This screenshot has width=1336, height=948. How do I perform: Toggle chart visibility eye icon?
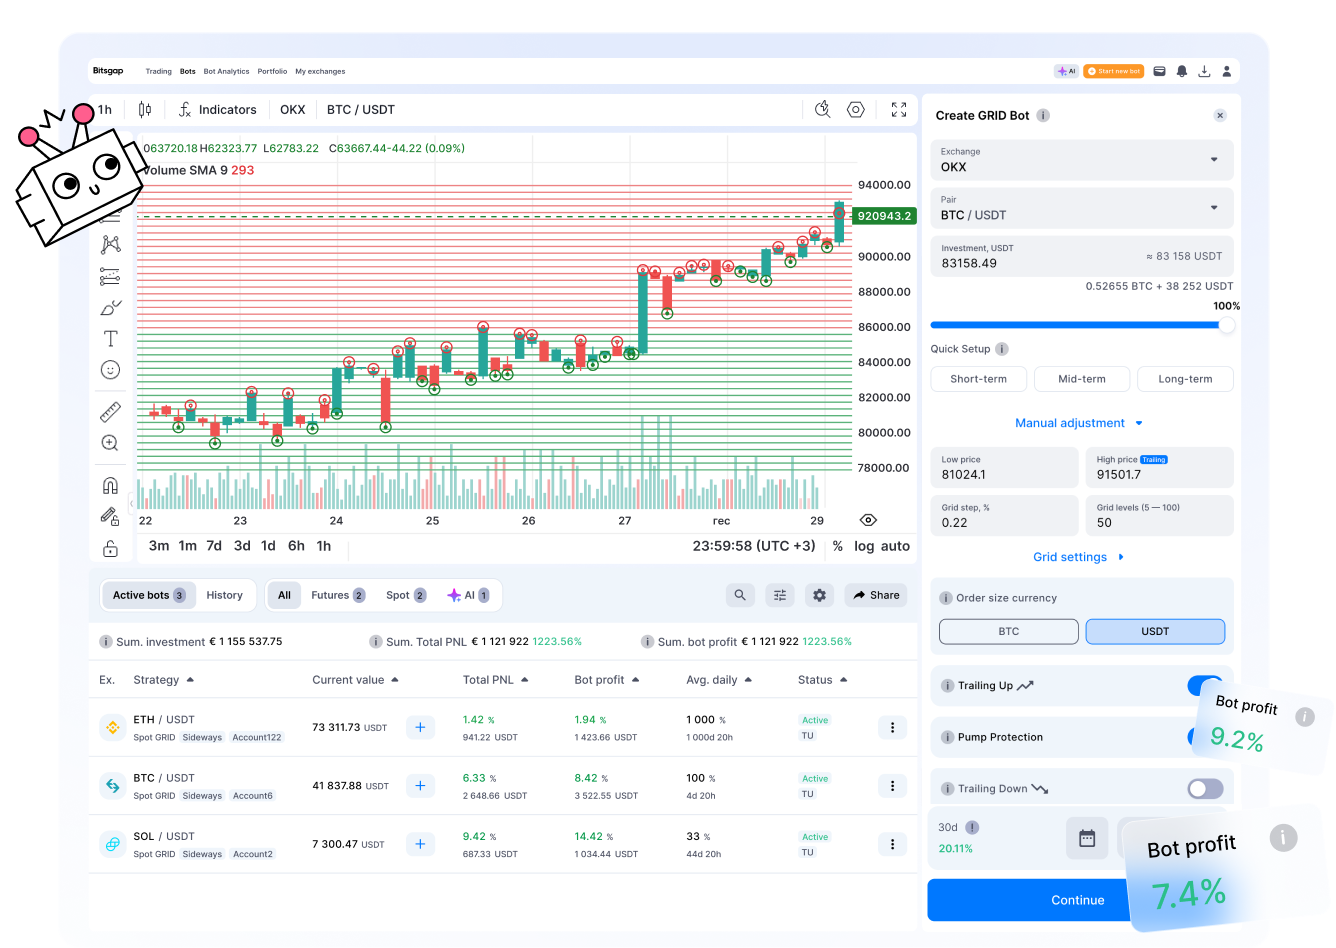point(868,520)
